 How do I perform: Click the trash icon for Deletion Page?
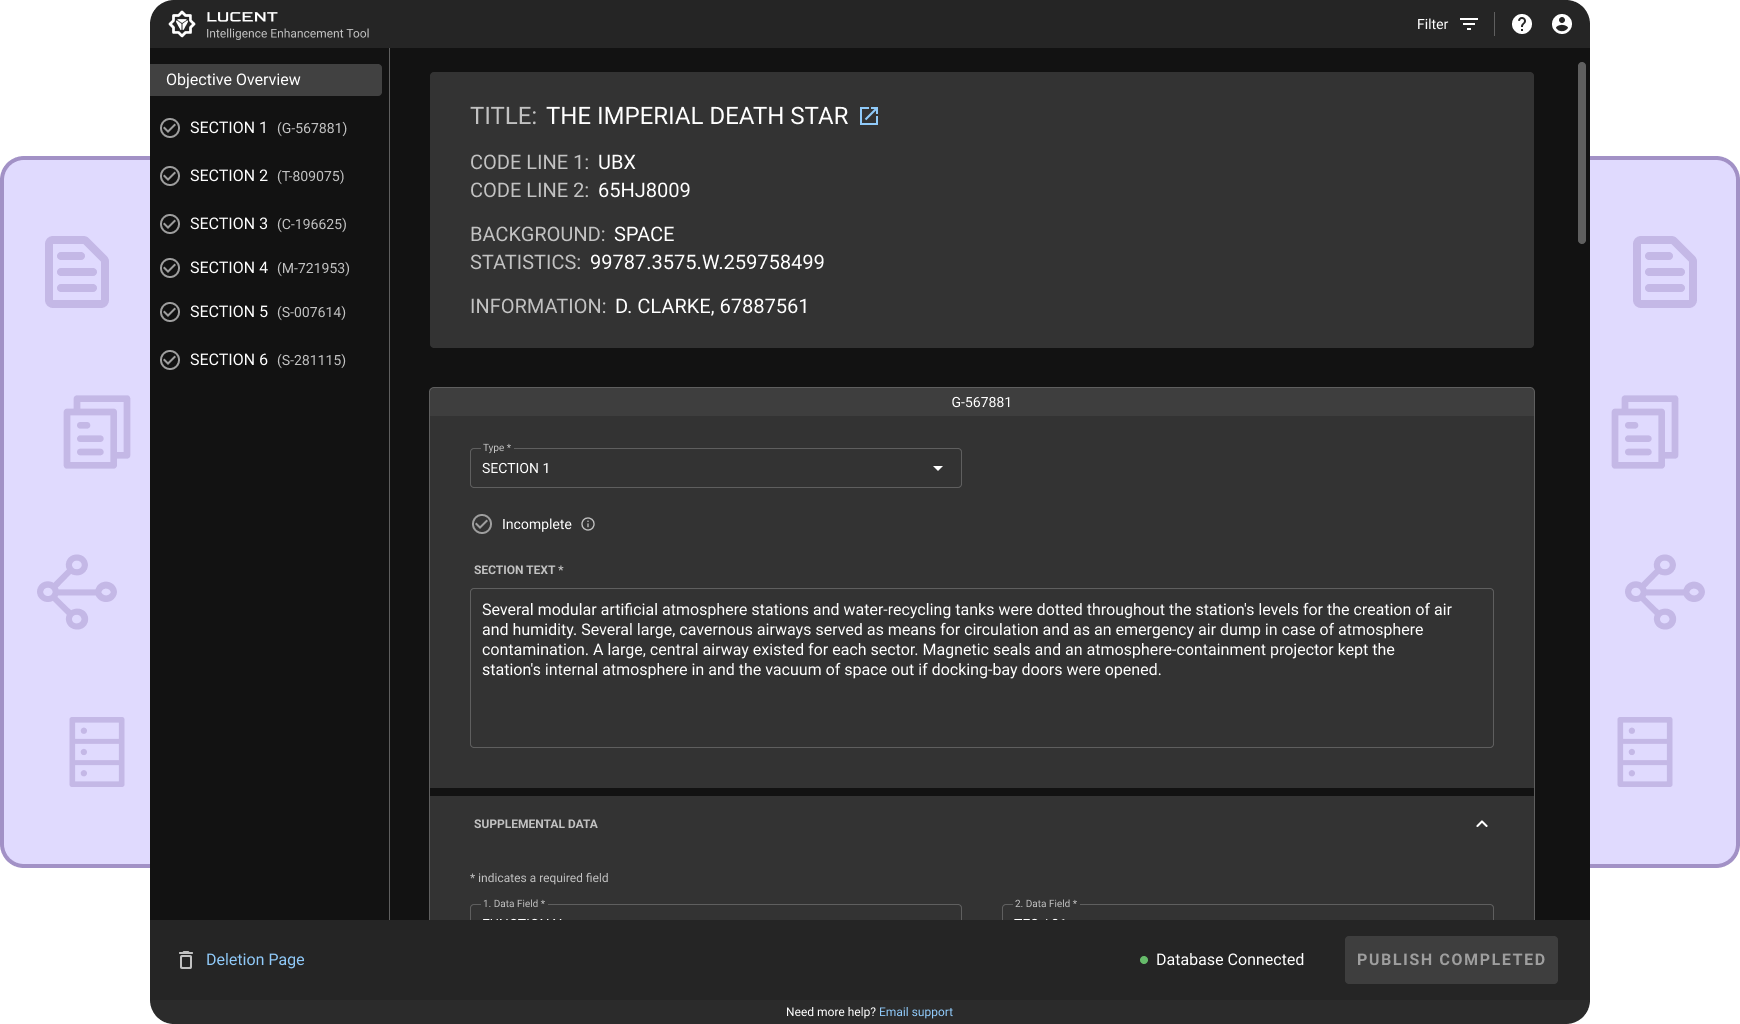[x=185, y=960]
